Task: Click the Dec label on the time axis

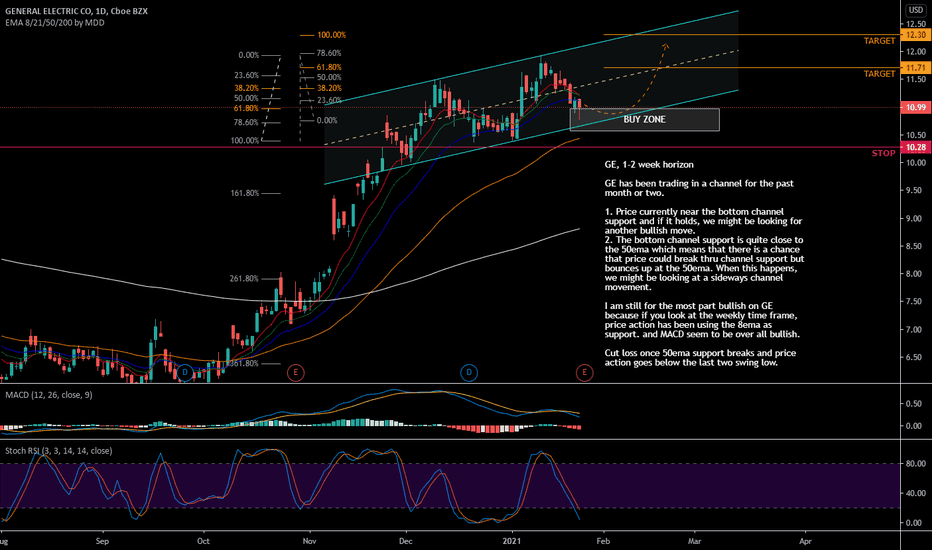Action: [405, 541]
